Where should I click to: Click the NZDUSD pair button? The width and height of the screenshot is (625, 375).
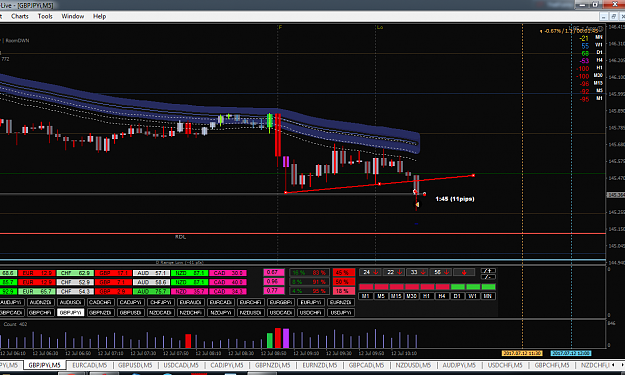(251, 313)
